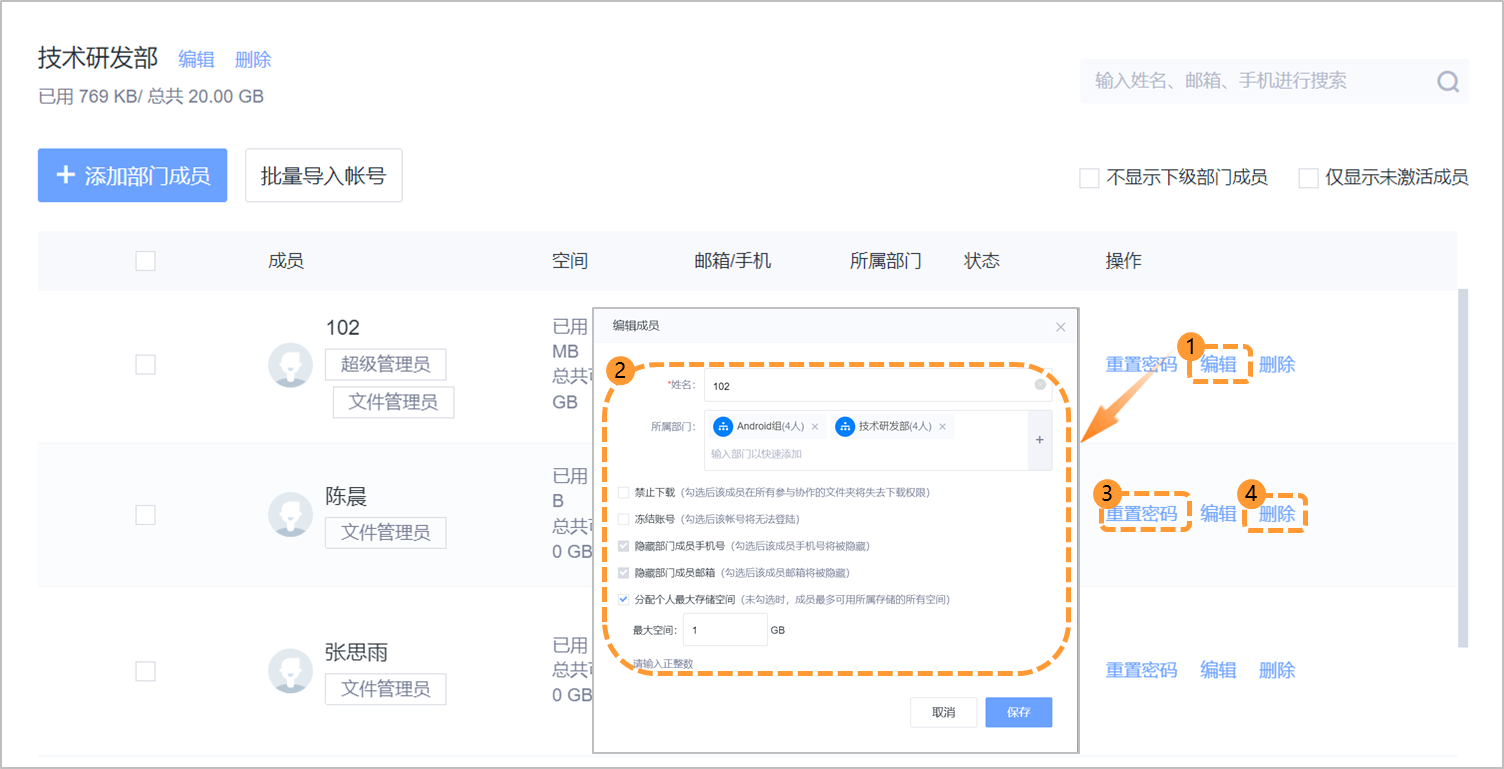This screenshot has height=769, width=1504.
Task: Click the member list vertical scrollbar
Action: 1463,468
